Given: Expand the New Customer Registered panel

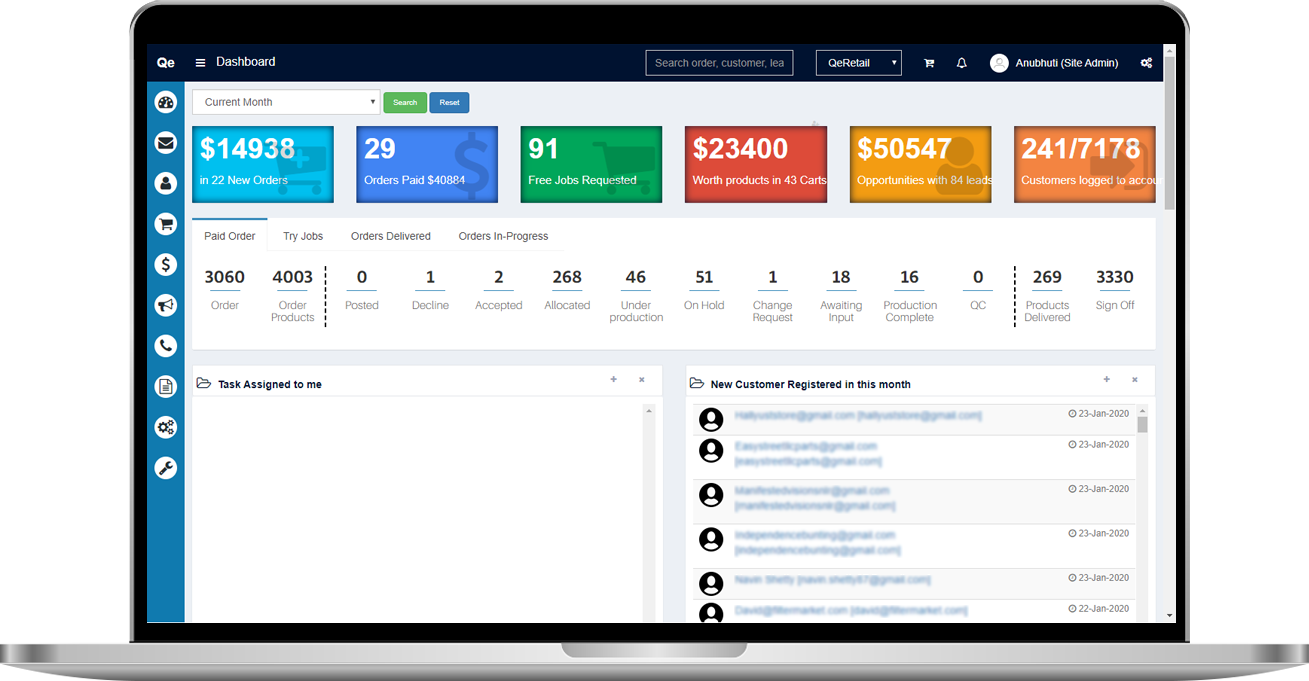Looking at the screenshot, I should point(1107,380).
